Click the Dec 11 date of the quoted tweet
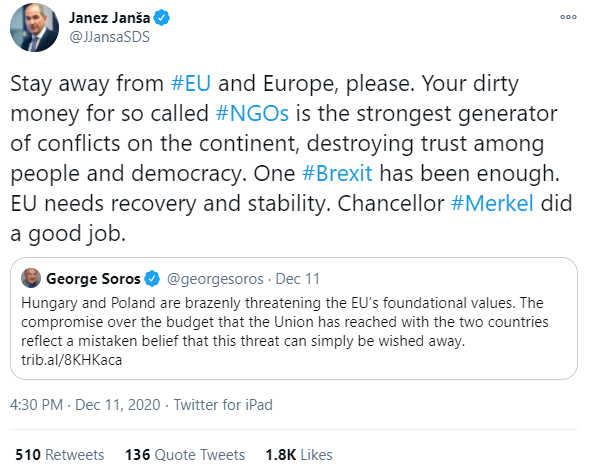This screenshot has height=475, width=593. pyautogui.click(x=298, y=279)
